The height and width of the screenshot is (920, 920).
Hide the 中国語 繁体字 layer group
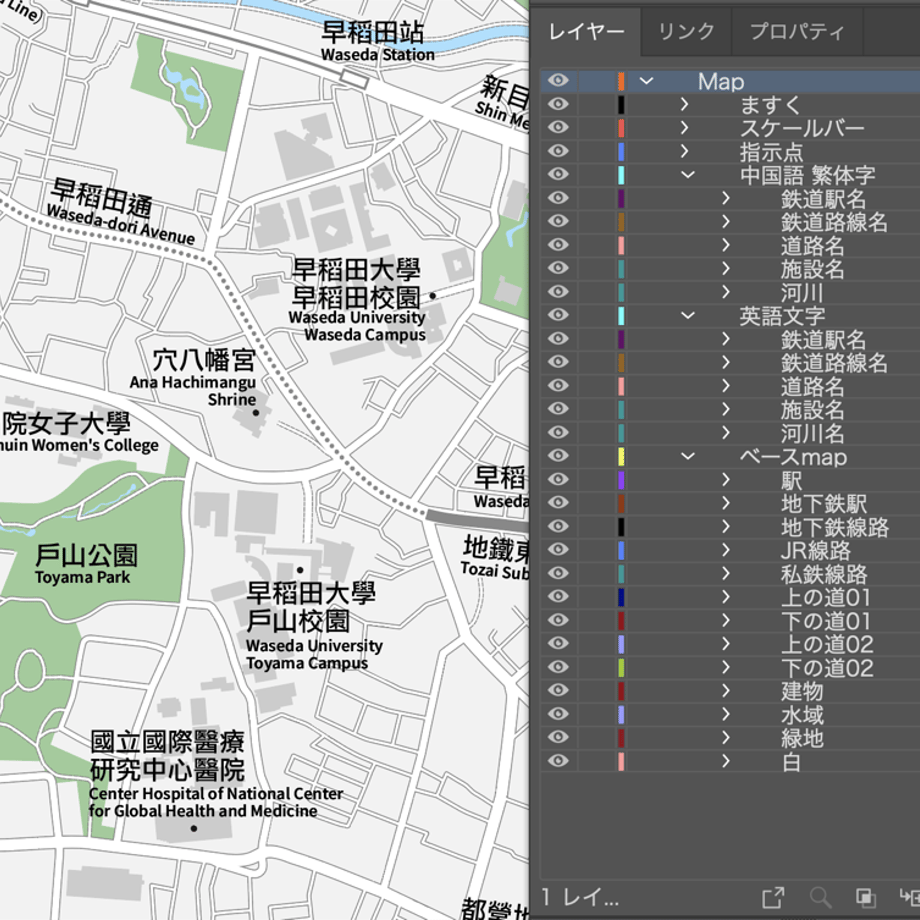(x=558, y=174)
